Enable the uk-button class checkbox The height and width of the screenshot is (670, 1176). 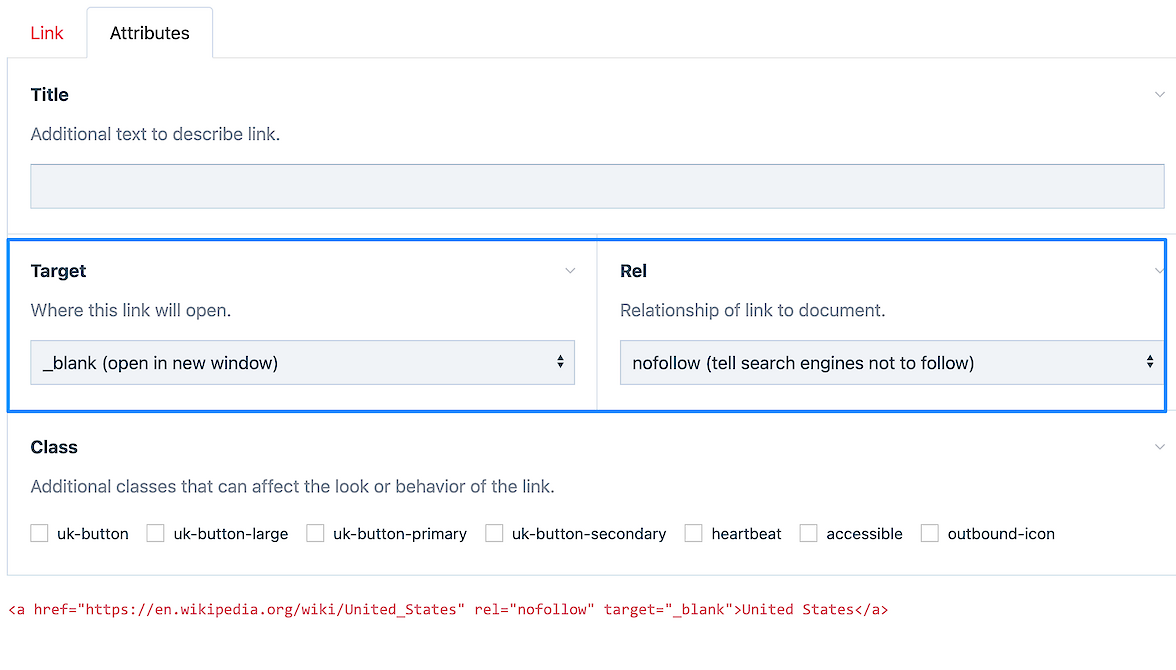(40, 534)
